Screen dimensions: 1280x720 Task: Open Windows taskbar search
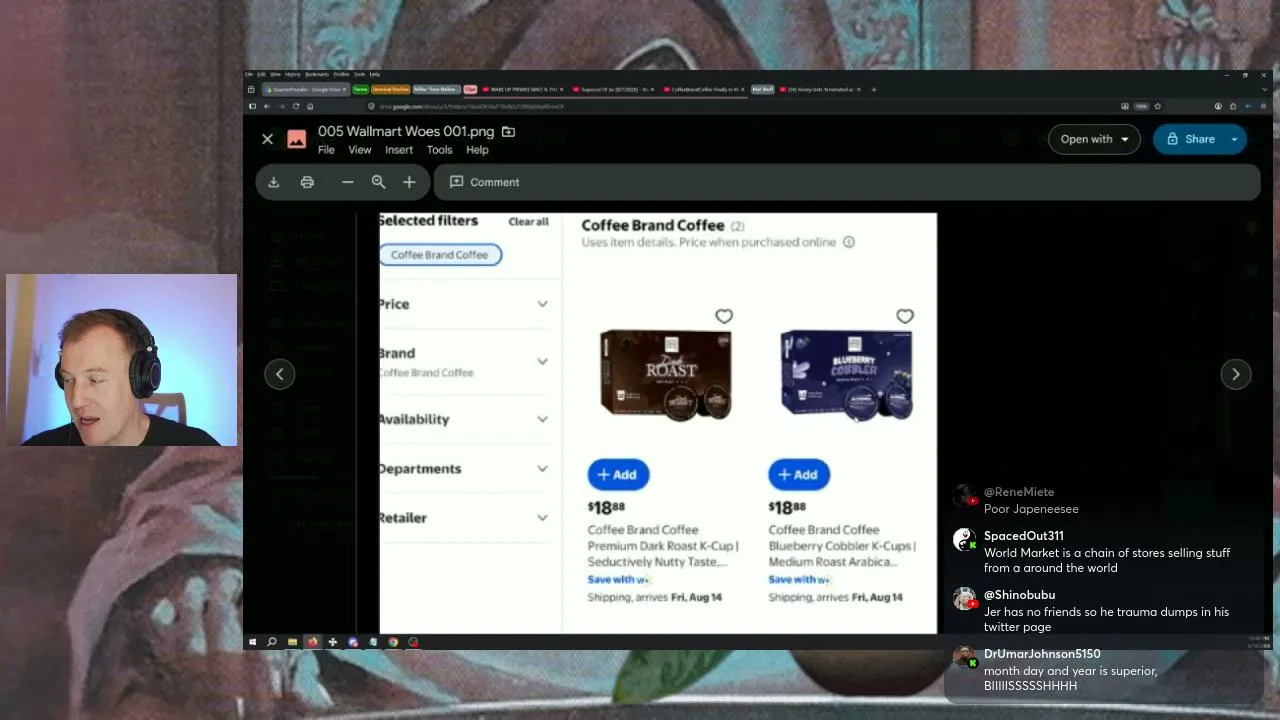point(272,642)
